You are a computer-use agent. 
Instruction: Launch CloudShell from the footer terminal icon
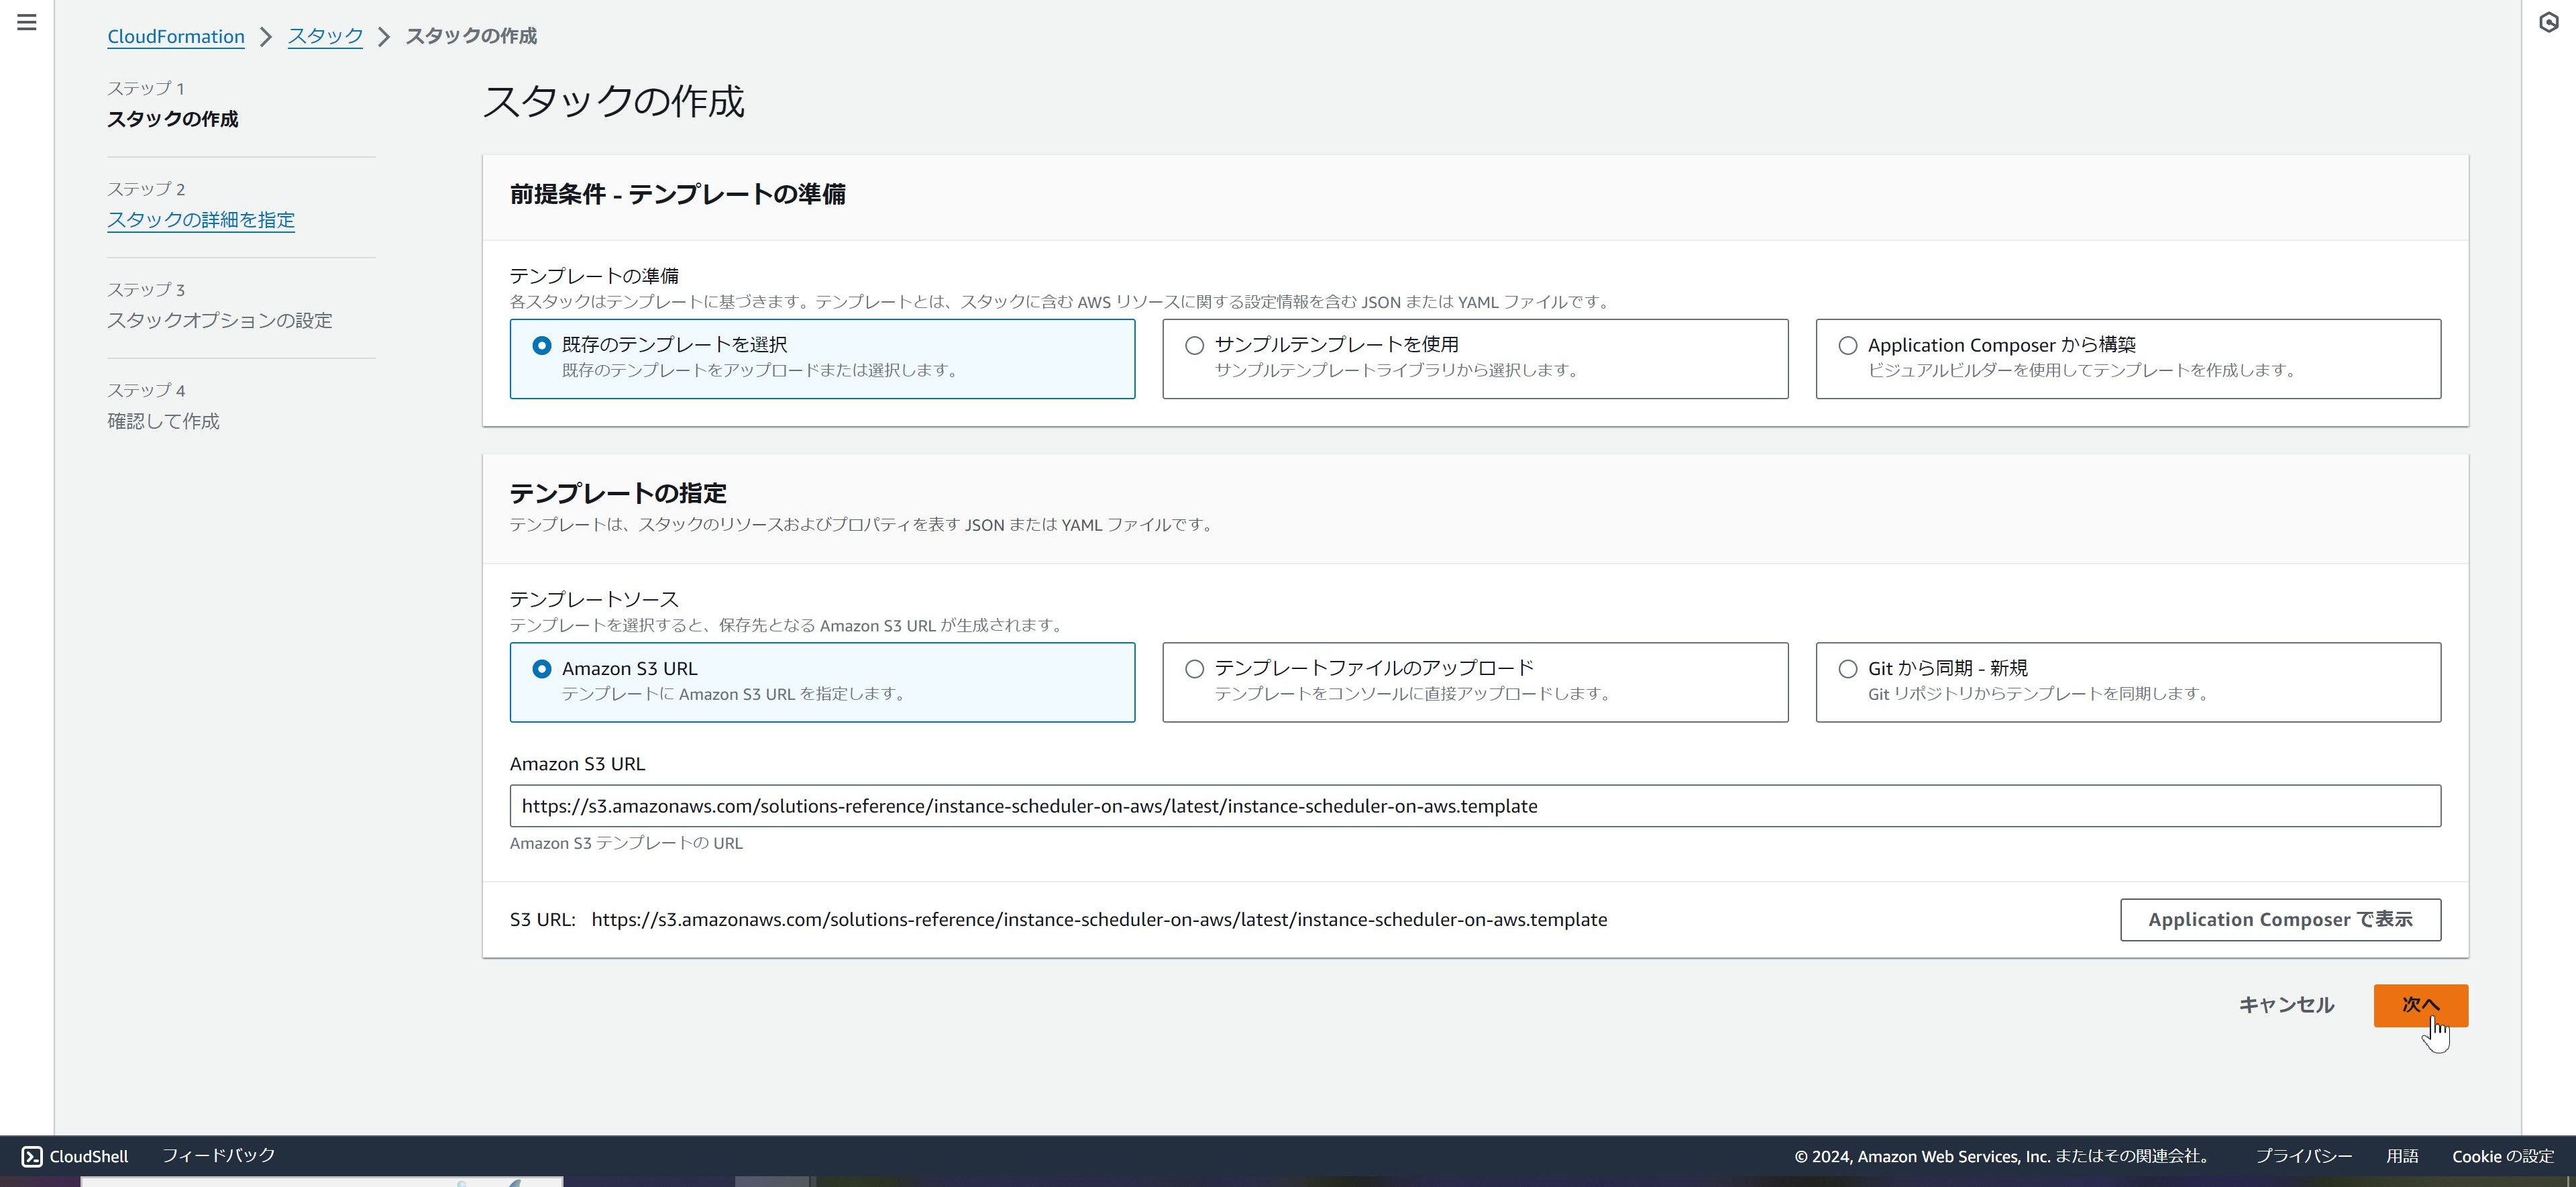(31, 1156)
